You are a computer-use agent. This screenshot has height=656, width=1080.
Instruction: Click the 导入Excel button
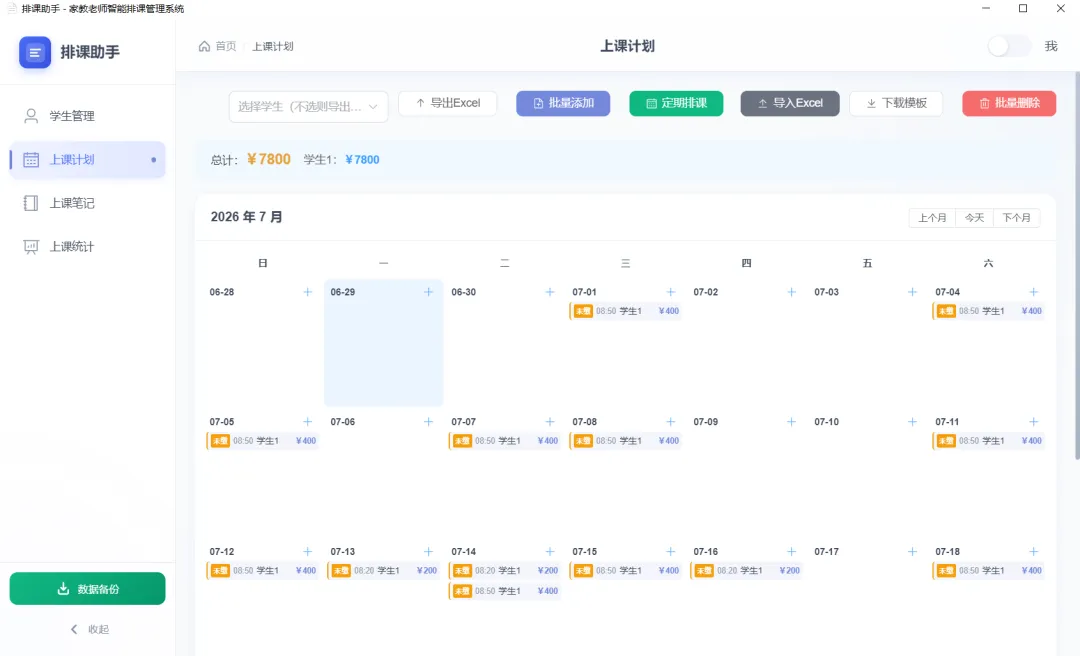[790, 103]
